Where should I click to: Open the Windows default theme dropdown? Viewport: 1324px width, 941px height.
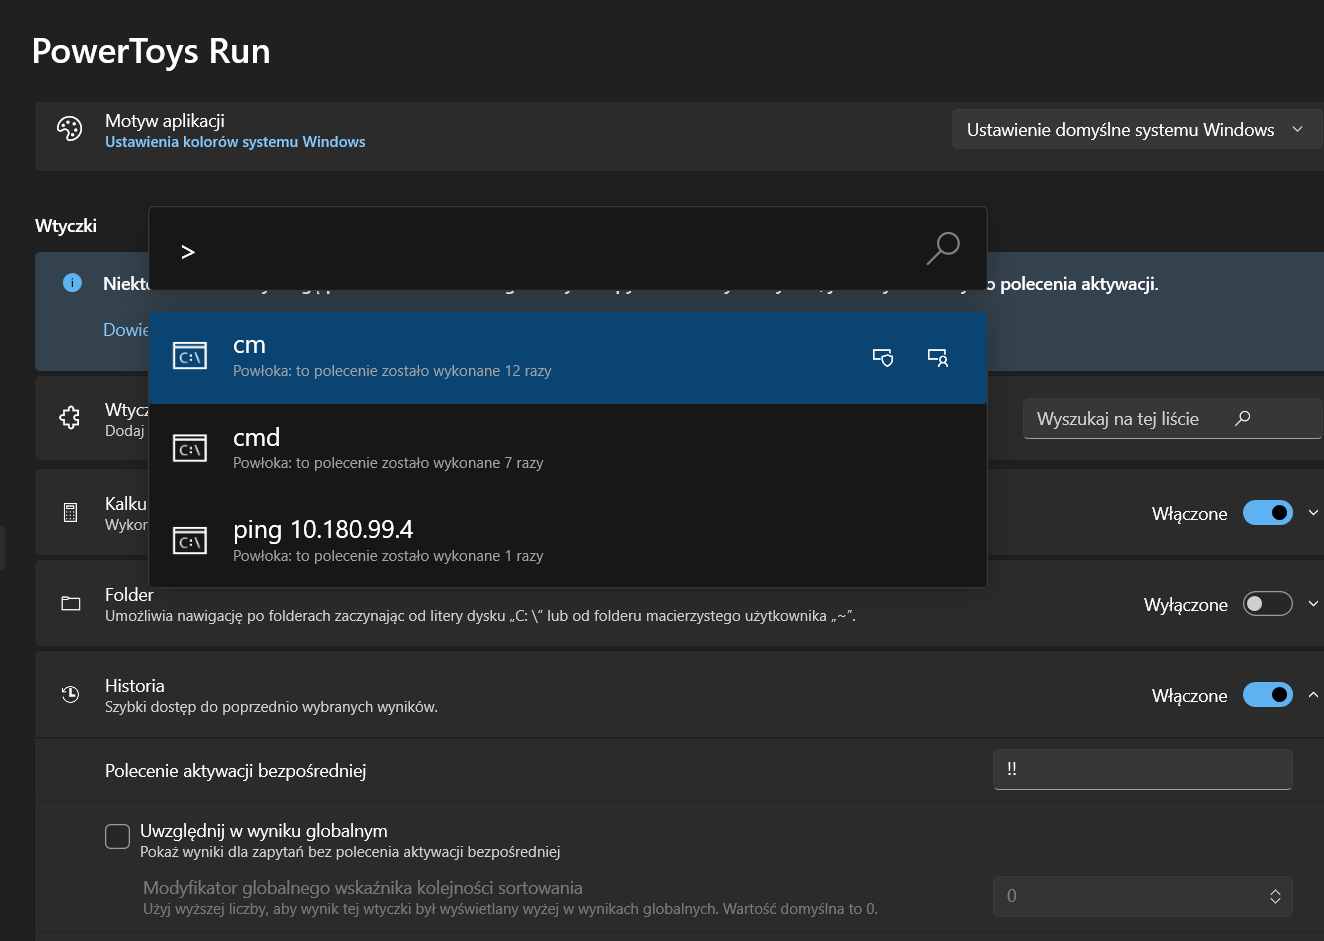(1136, 129)
